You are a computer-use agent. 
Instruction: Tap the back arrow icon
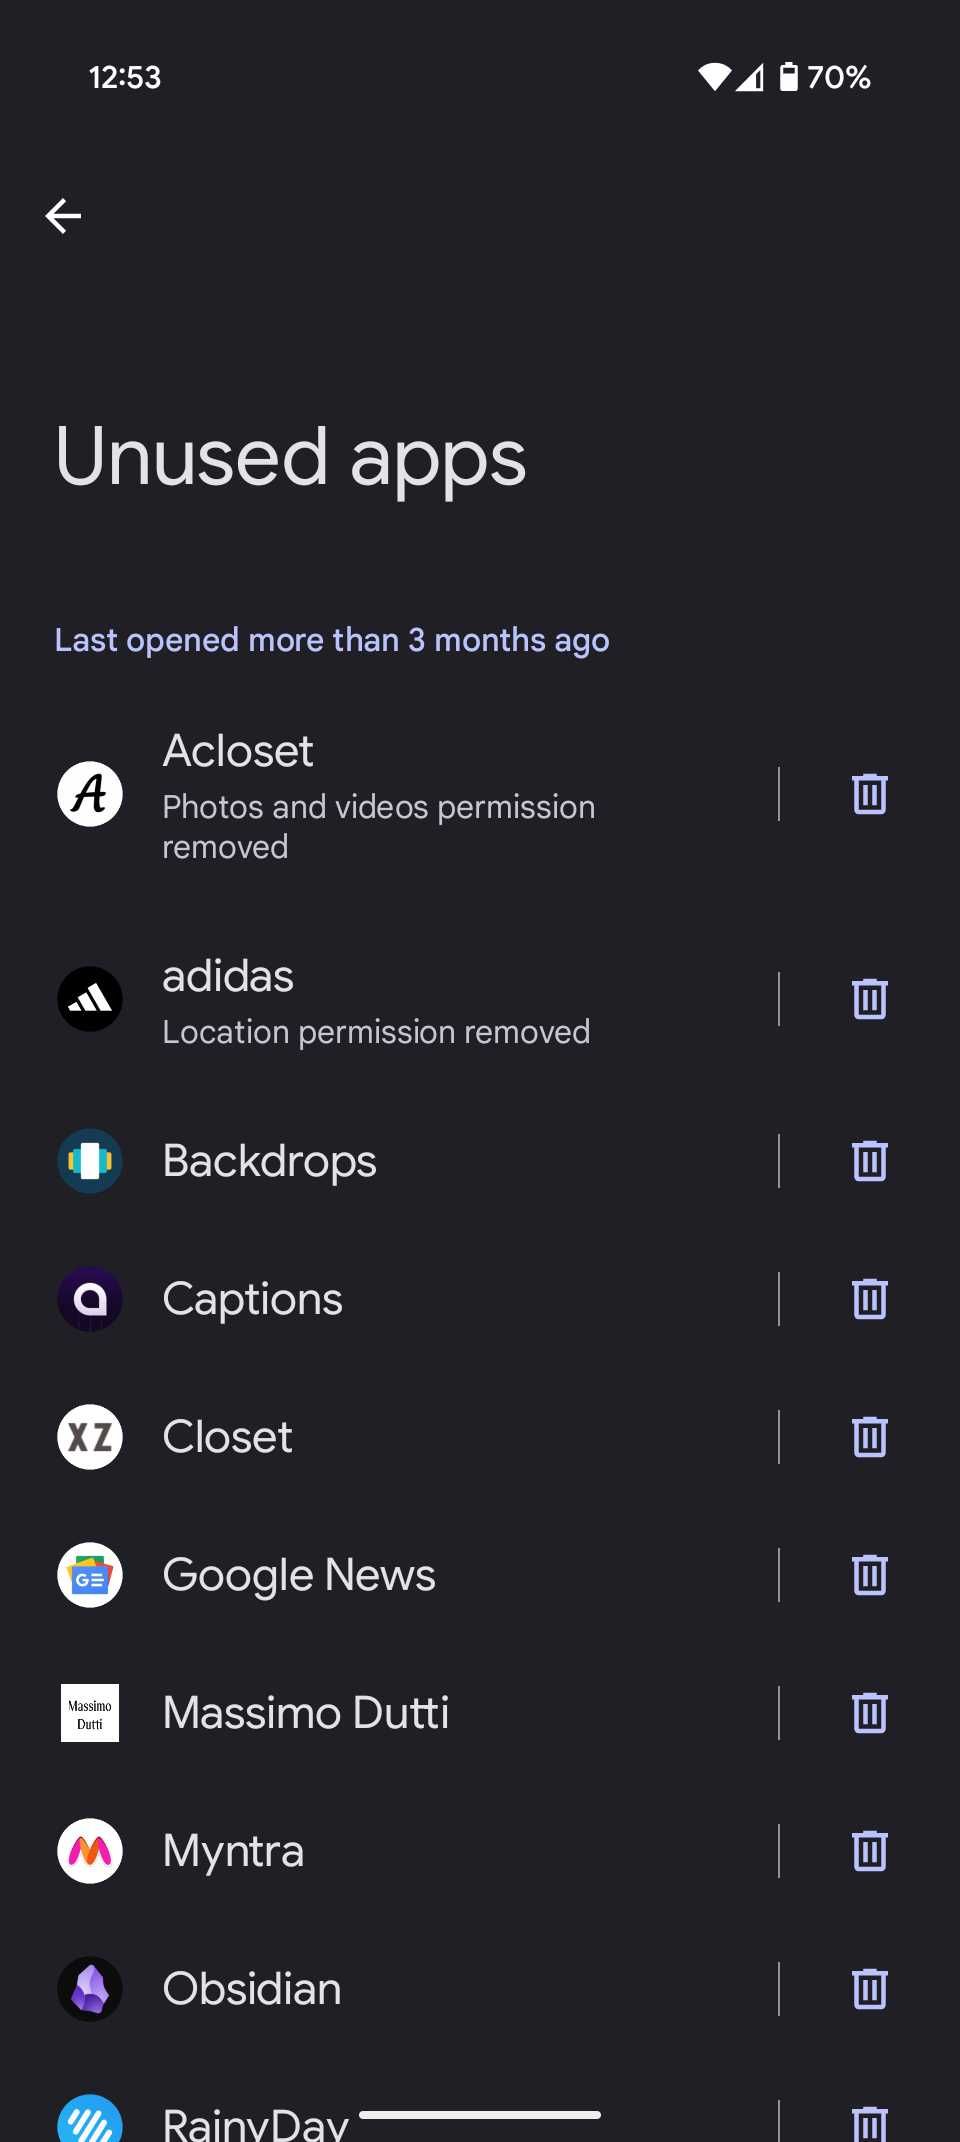63,215
